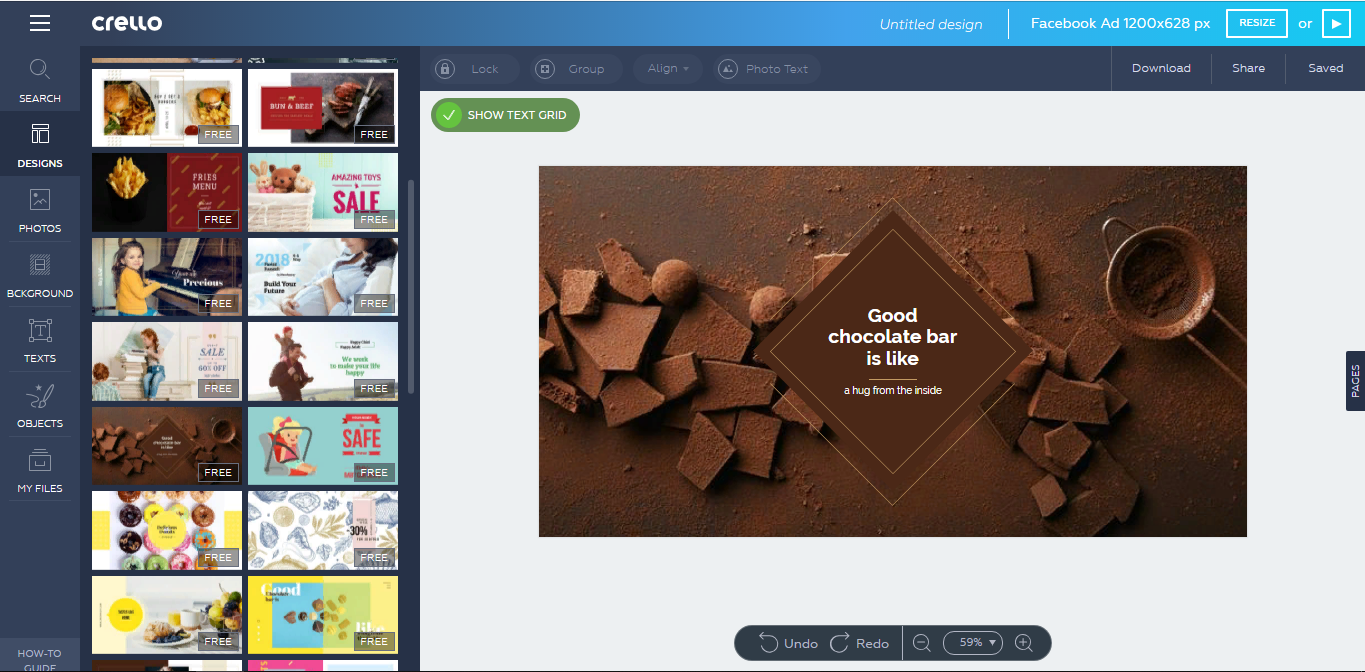Toggle the Show Text Grid checkbox
Screen dimensions: 1365x672
coord(450,115)
